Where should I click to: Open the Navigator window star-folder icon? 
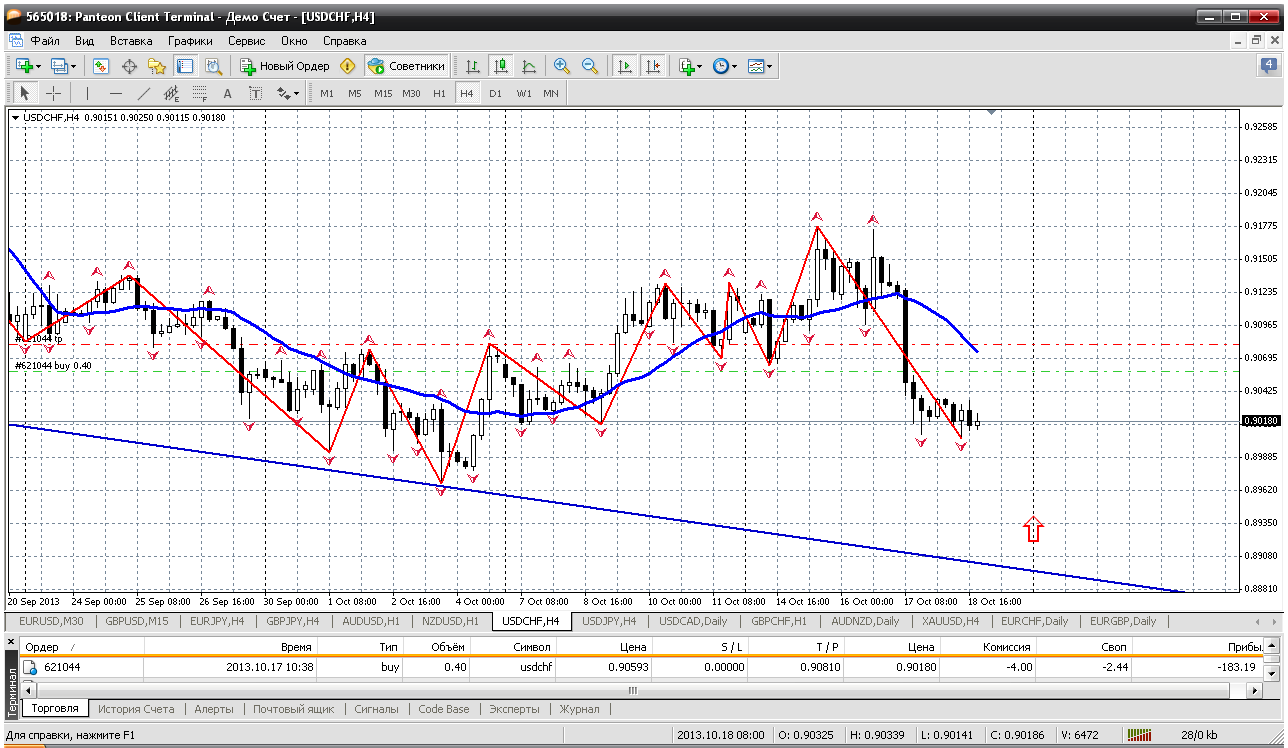point(157,66)
